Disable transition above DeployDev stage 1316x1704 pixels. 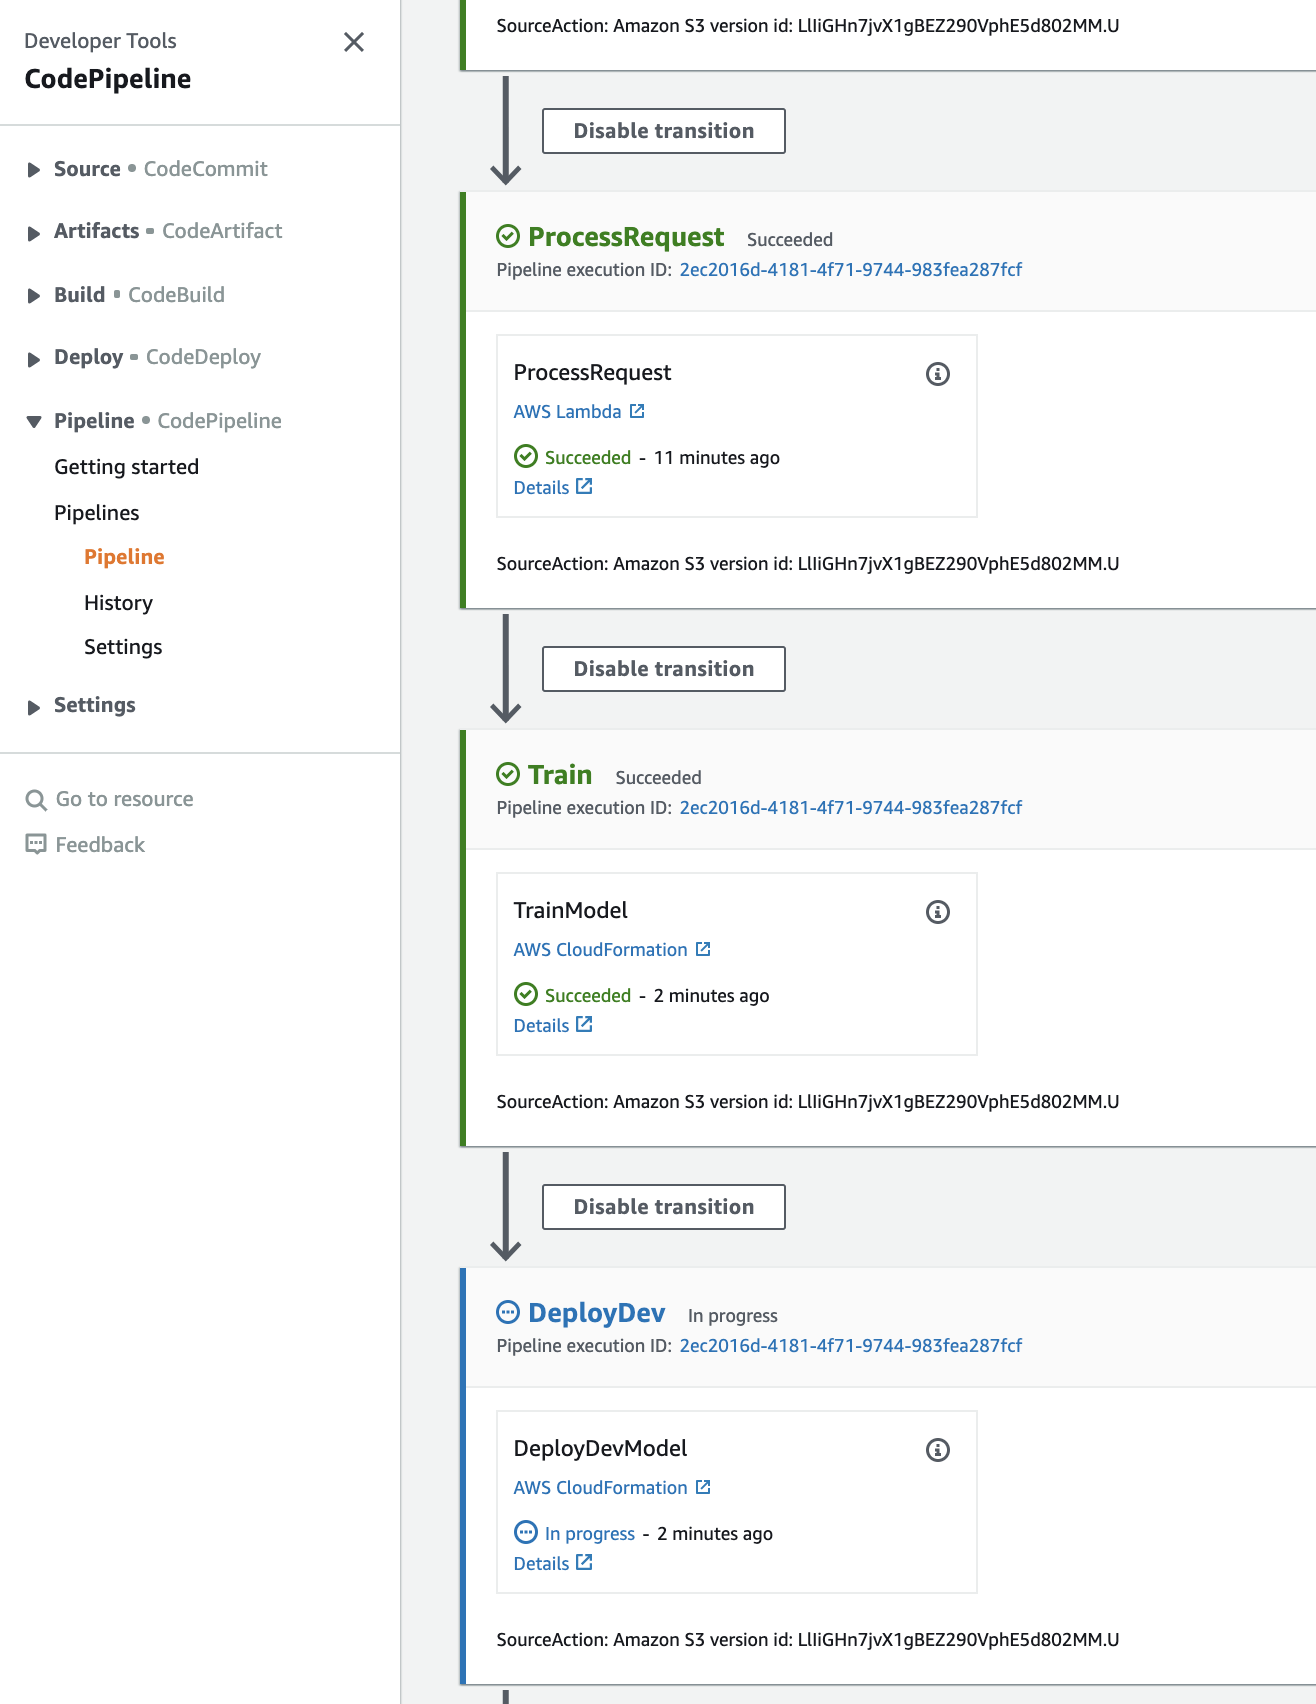pyautogui.click(x=664, y=1207)
